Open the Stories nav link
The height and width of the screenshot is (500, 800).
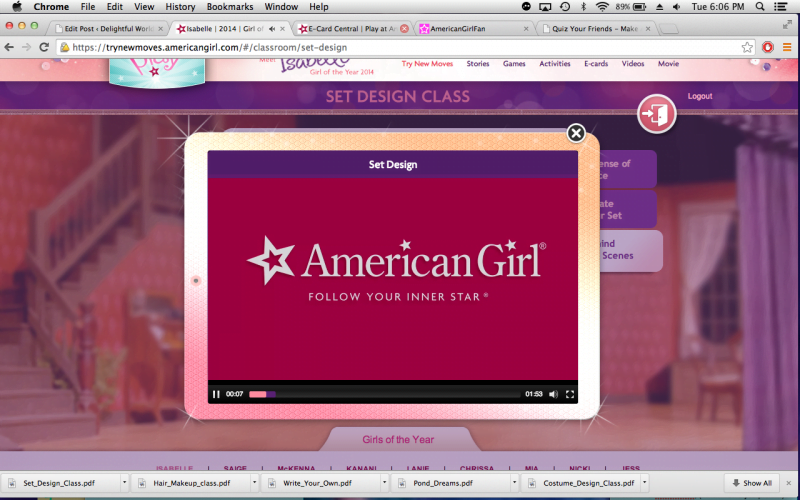tap(478, 64)
